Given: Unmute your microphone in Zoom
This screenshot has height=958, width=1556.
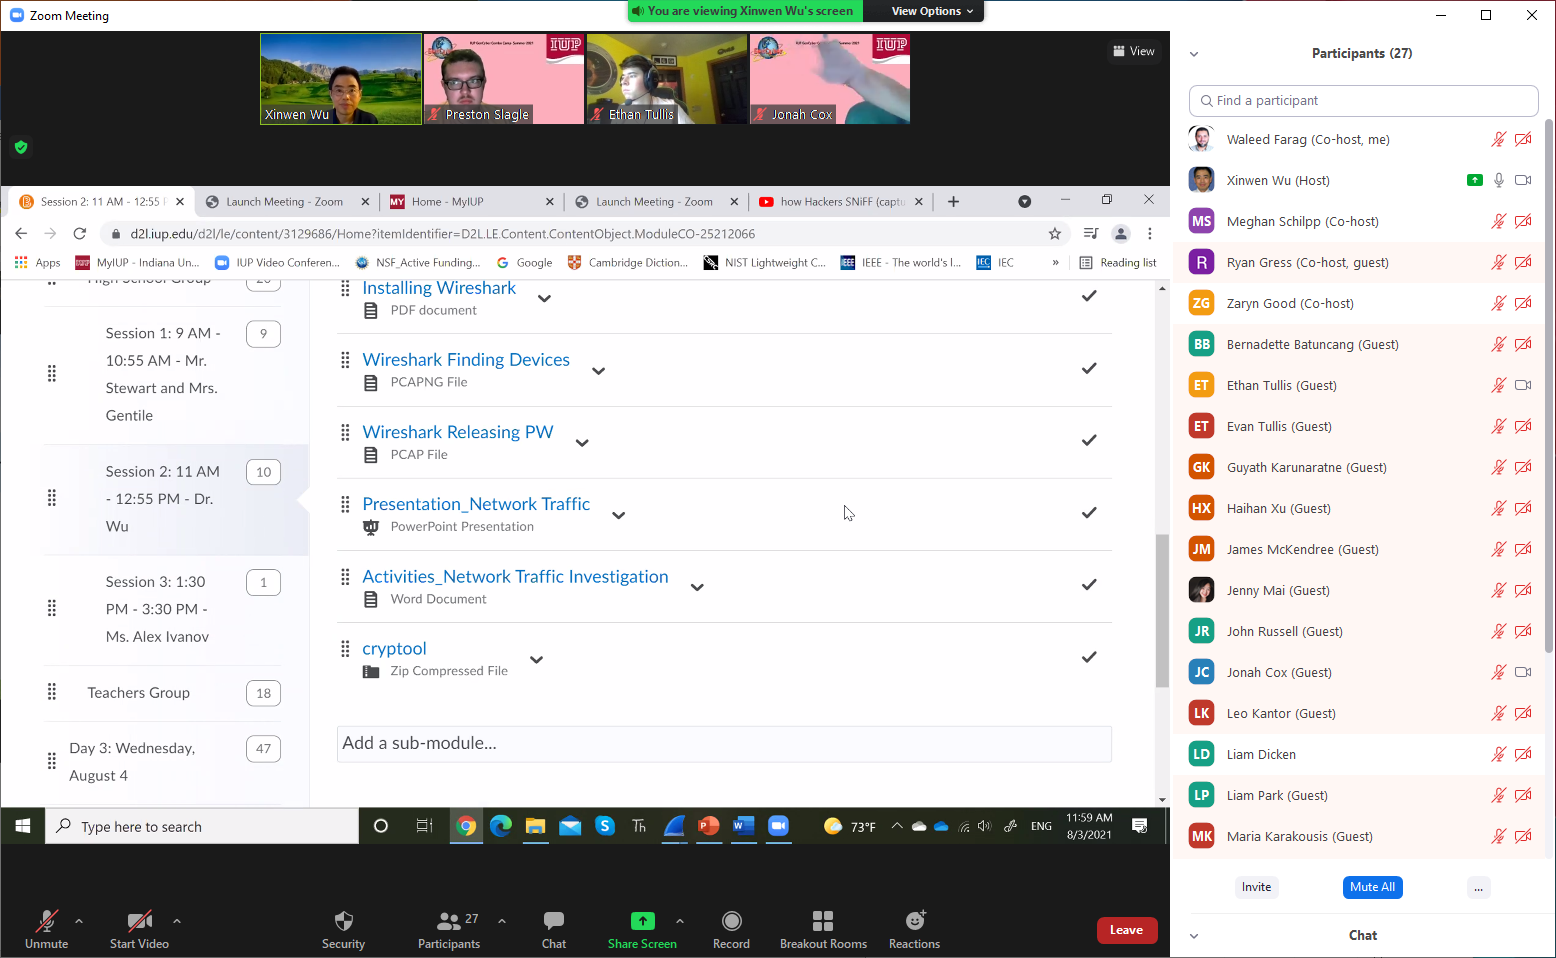Looking at the screenshot, I should point(46,929).
